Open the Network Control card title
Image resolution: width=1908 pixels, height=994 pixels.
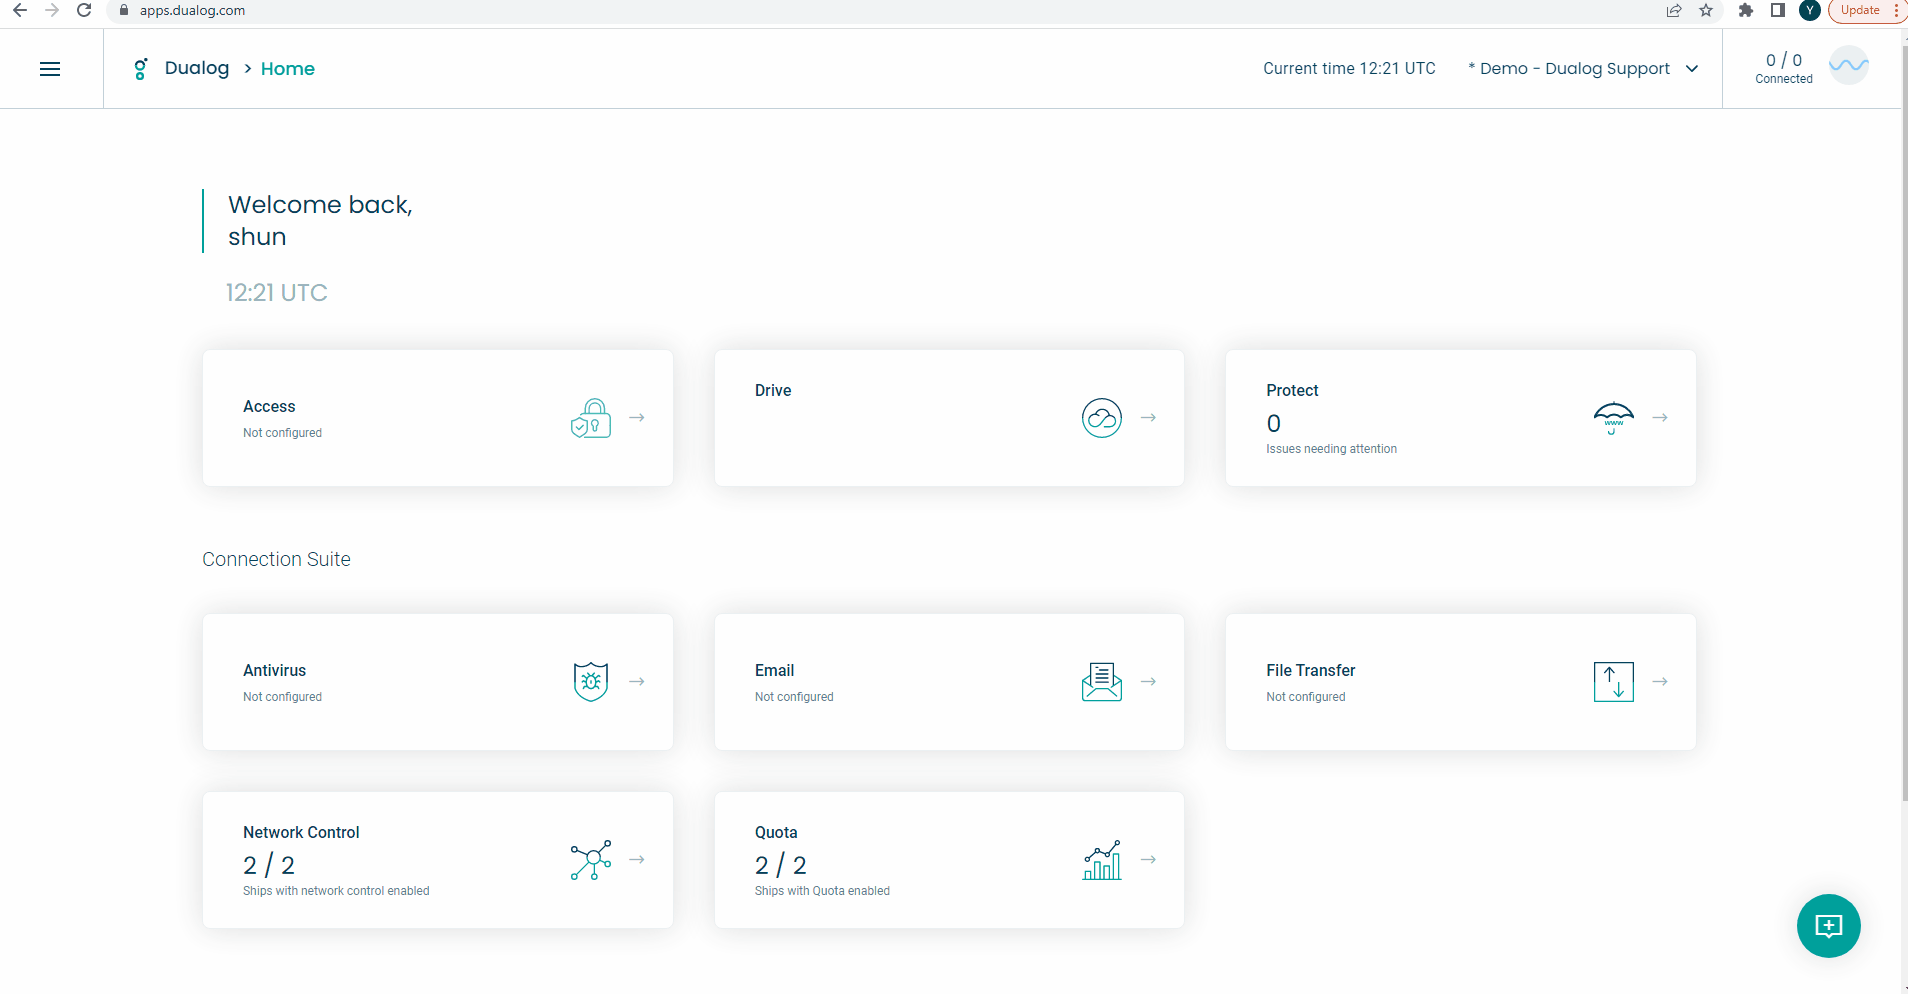[301, 833]
